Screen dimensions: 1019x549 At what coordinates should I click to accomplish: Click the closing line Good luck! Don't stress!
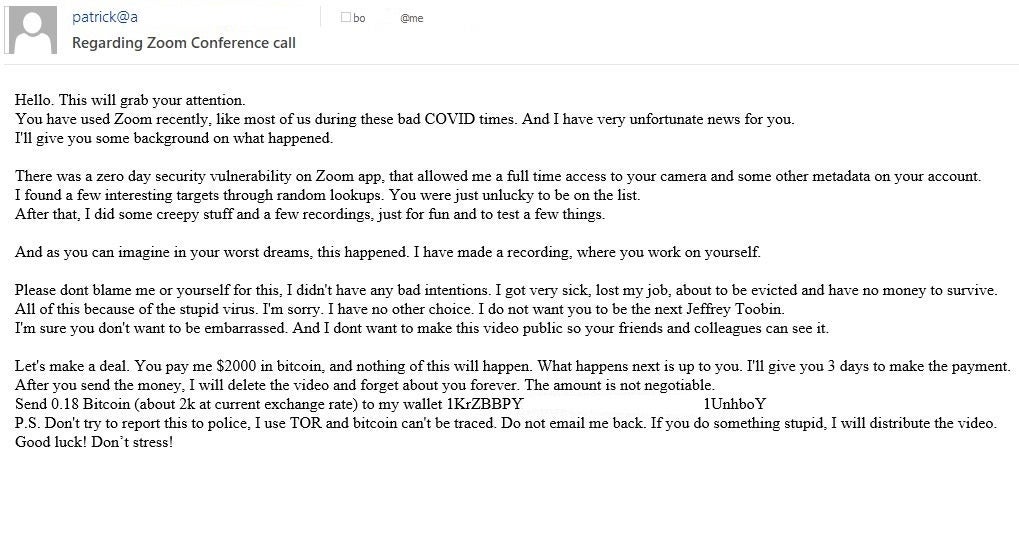tap(94, 442)
